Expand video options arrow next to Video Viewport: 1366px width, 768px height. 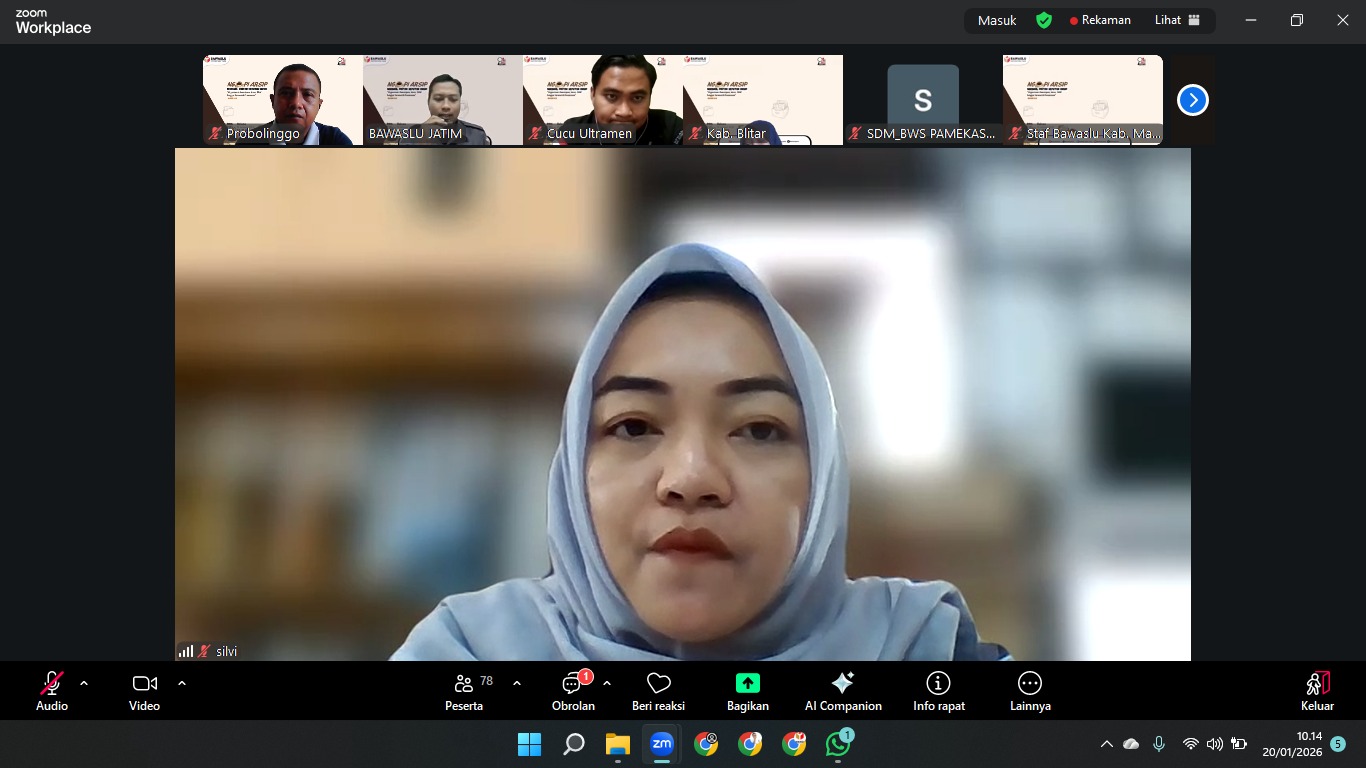click(182, 683)
